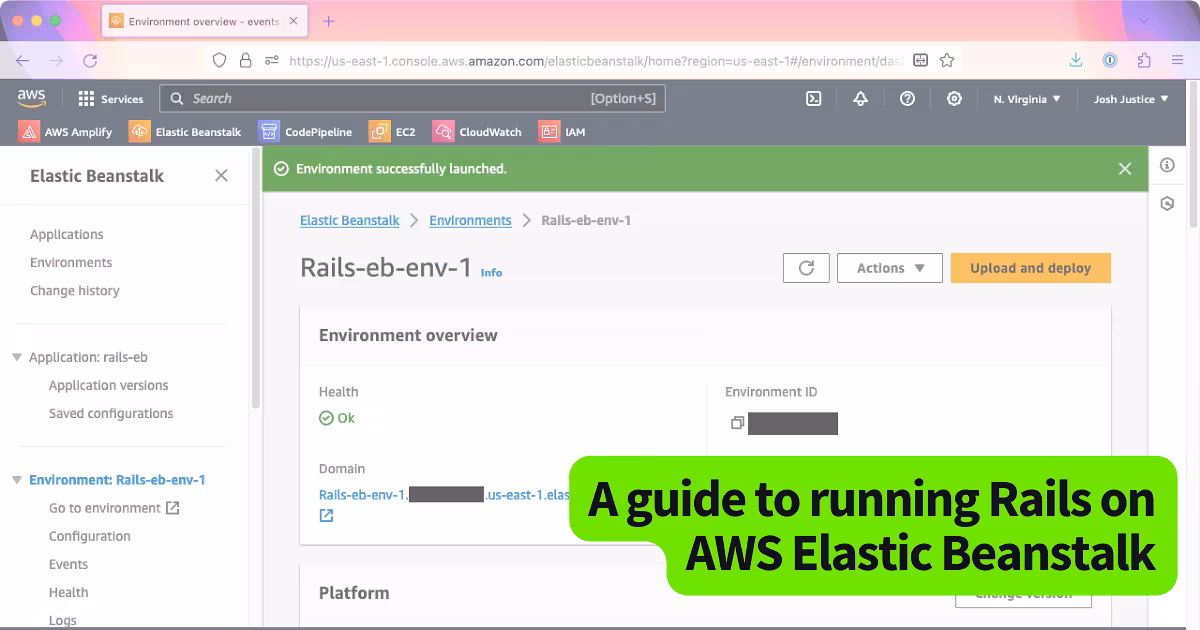Viewport: 1200px width, 630px height.
Task: Open the info panel icon on right
Action: point(1167,165)
